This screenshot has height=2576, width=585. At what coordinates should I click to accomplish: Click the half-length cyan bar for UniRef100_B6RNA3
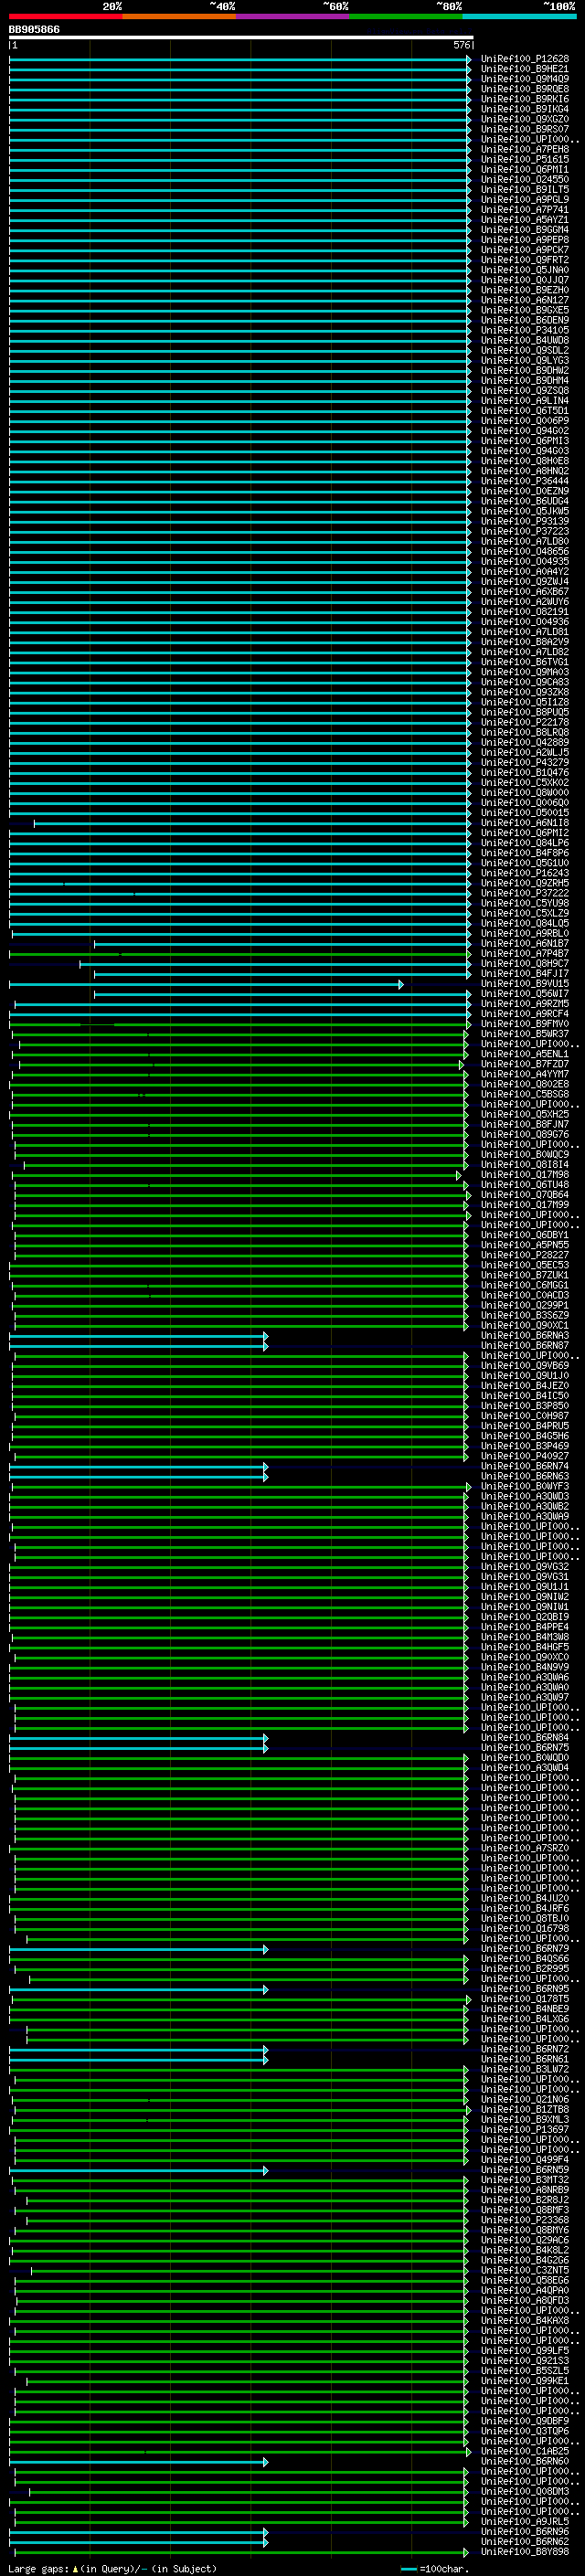point(139,1337)
